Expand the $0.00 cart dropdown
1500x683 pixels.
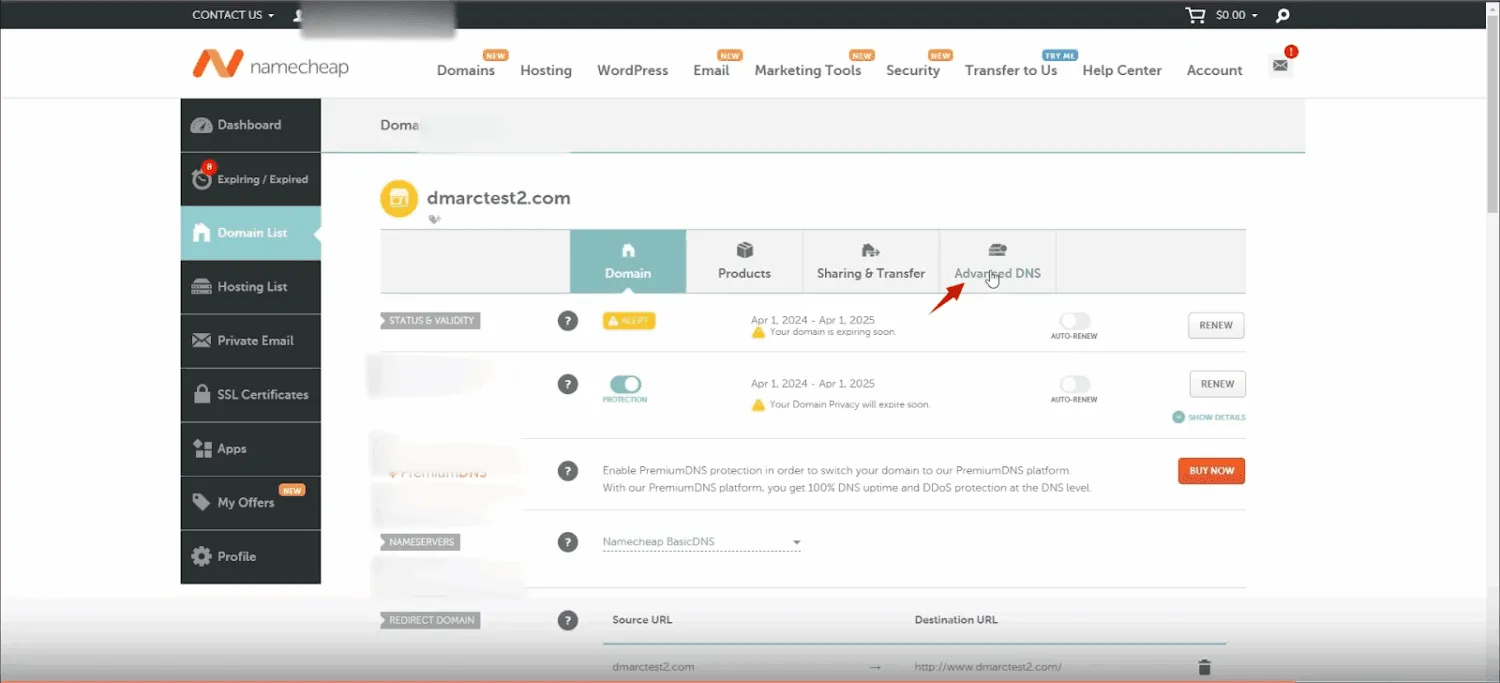pos(1237,15)
